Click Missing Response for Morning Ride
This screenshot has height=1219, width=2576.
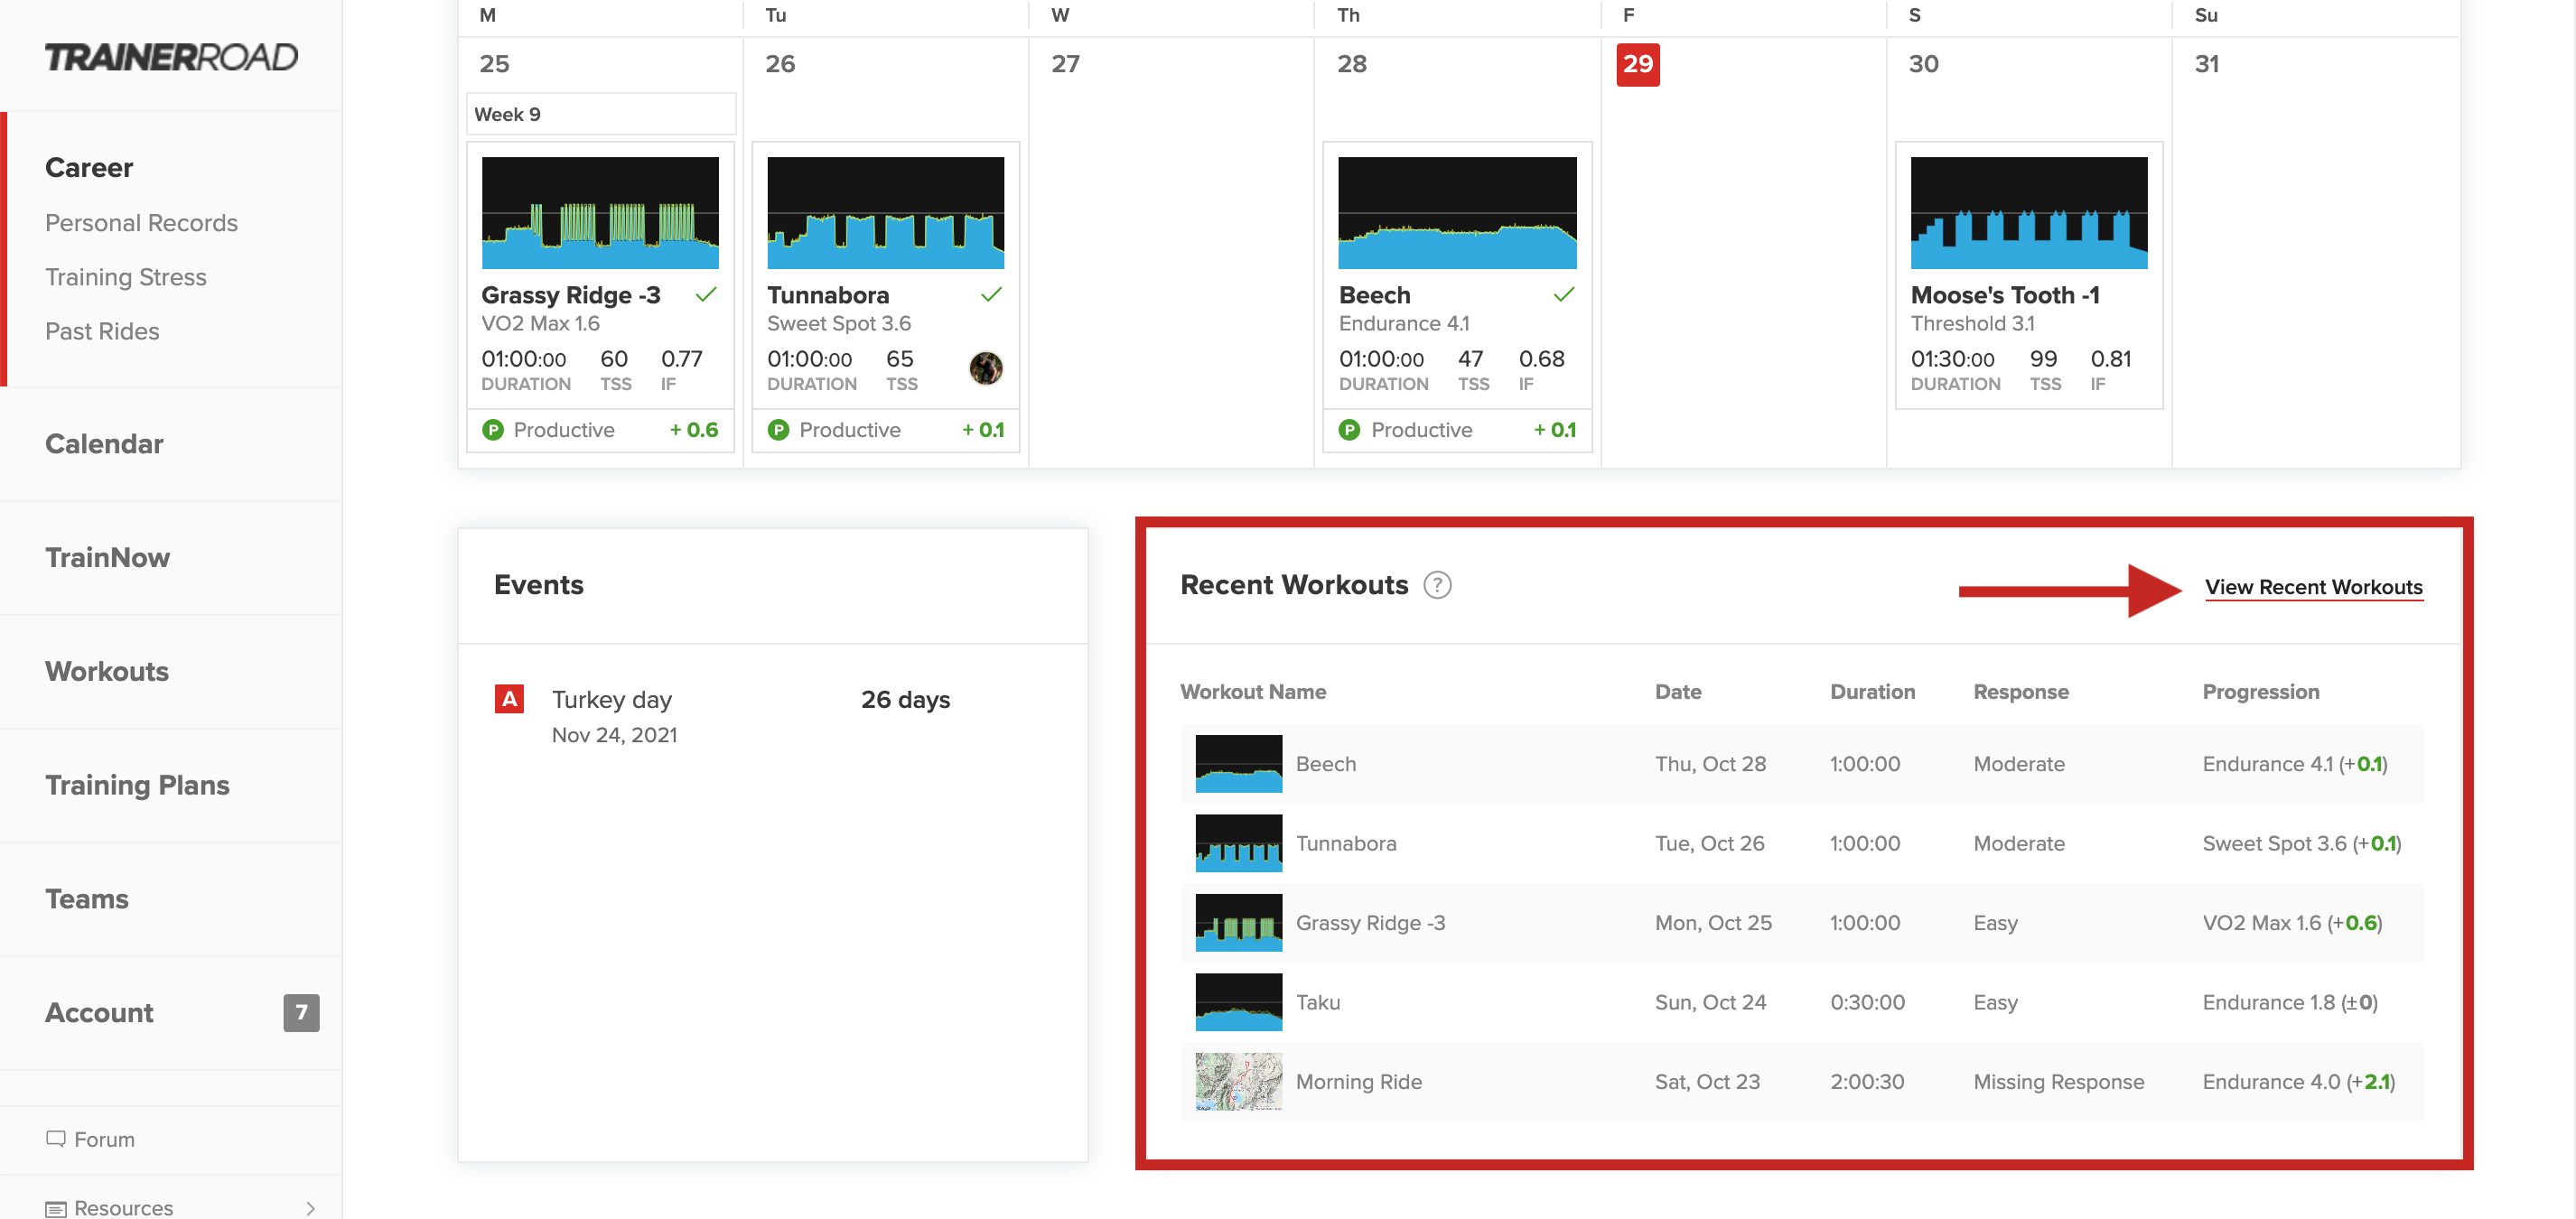coord(2058,1082)
